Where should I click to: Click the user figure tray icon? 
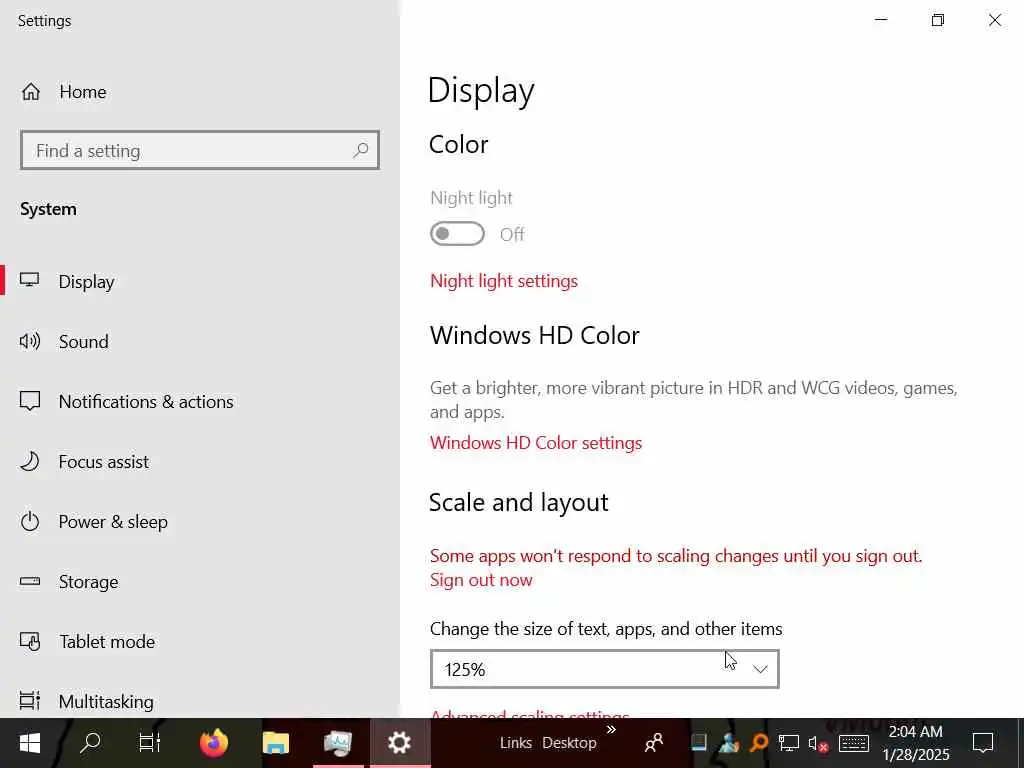[x=729, y=743]
